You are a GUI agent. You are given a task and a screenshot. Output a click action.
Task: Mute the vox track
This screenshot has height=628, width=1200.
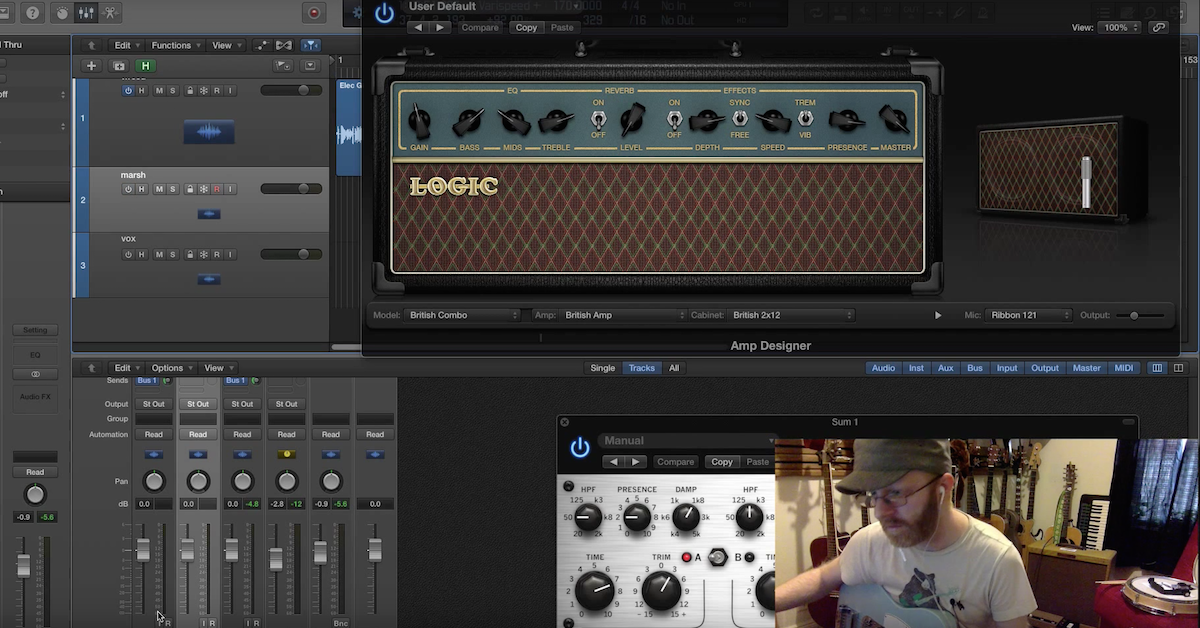point(158,254)
